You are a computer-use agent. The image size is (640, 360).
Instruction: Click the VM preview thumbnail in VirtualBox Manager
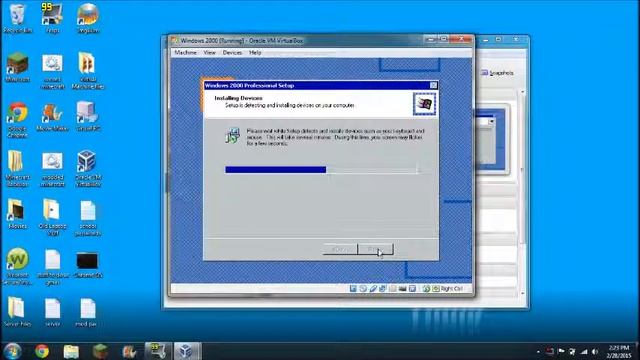coord(491,140)
